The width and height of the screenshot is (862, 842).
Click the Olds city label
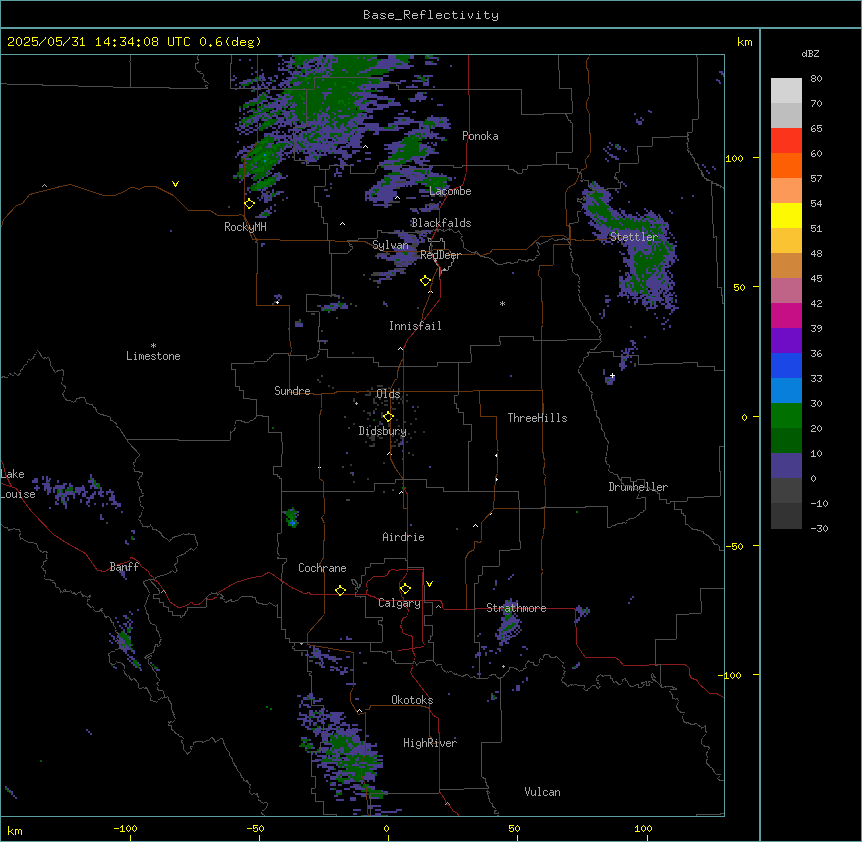[x=388, y=394]
